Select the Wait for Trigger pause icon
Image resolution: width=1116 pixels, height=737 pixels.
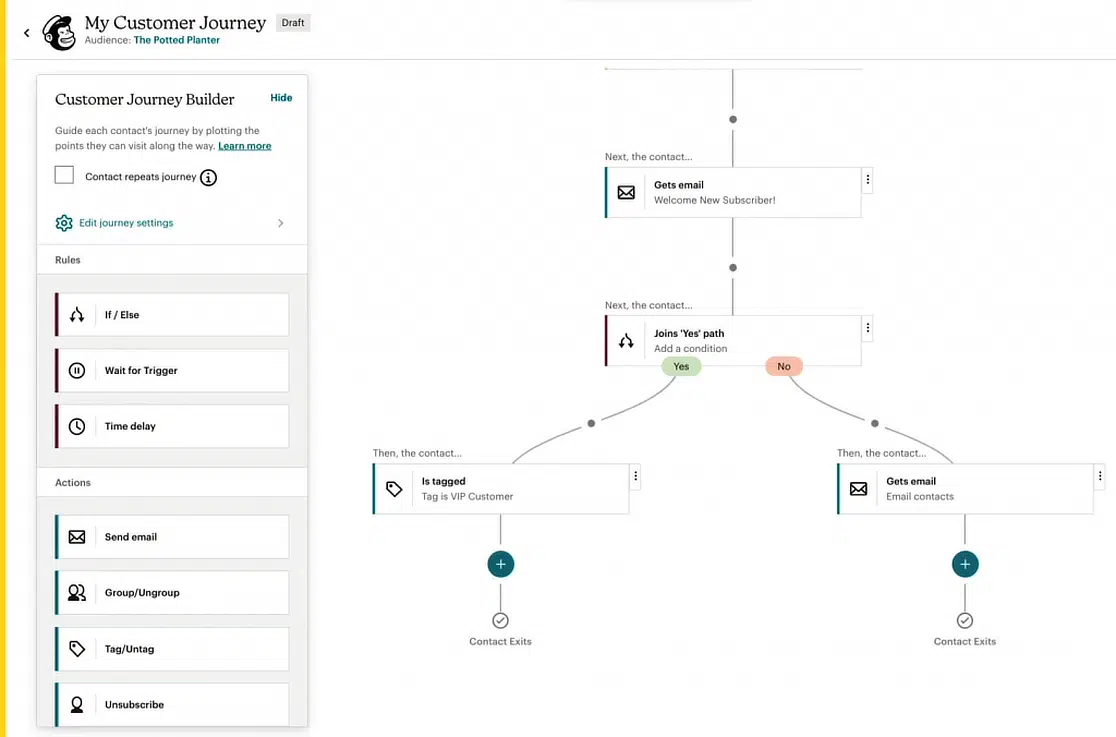tap(77, 370)
